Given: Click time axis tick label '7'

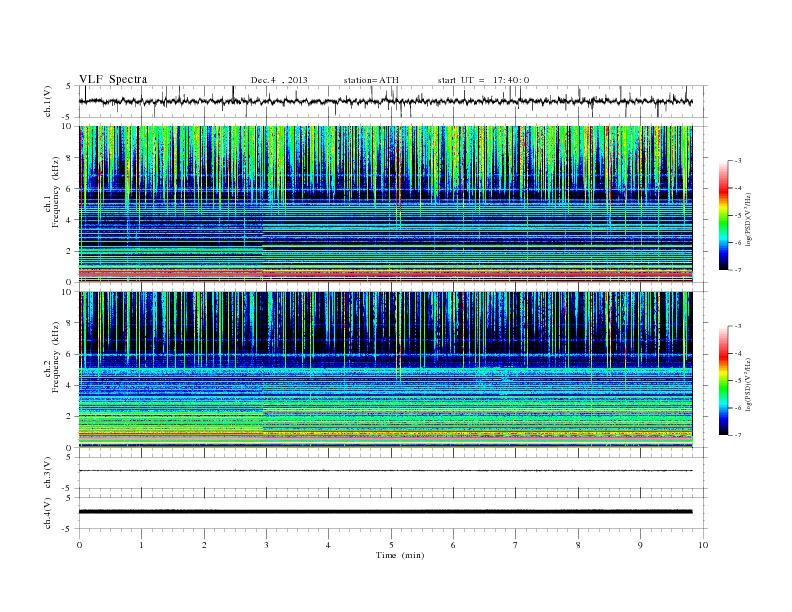Looking at the screenshot, I should tap(516, 545).
